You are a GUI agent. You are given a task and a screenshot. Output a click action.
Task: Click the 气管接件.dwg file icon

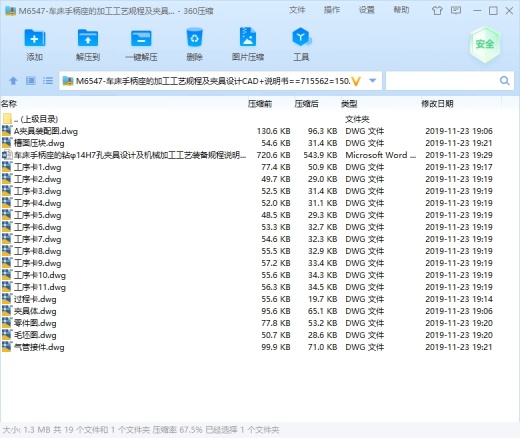click(x=7, y=347)
